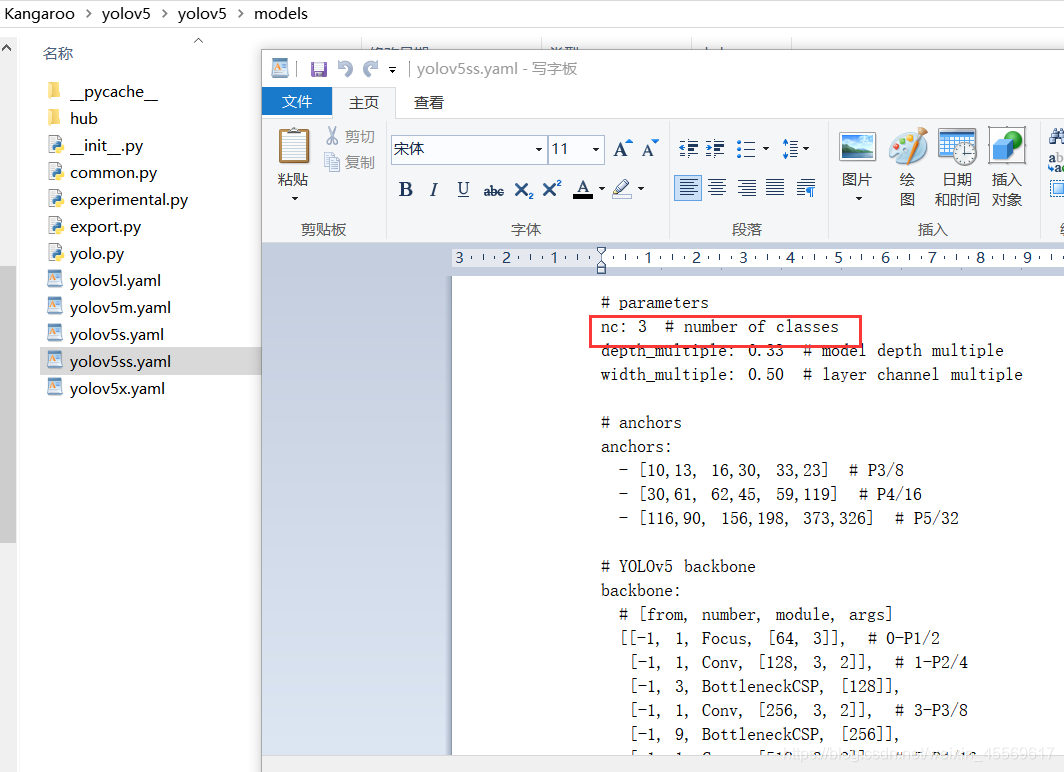Open the font color picker arrow

tap(602, 189)
